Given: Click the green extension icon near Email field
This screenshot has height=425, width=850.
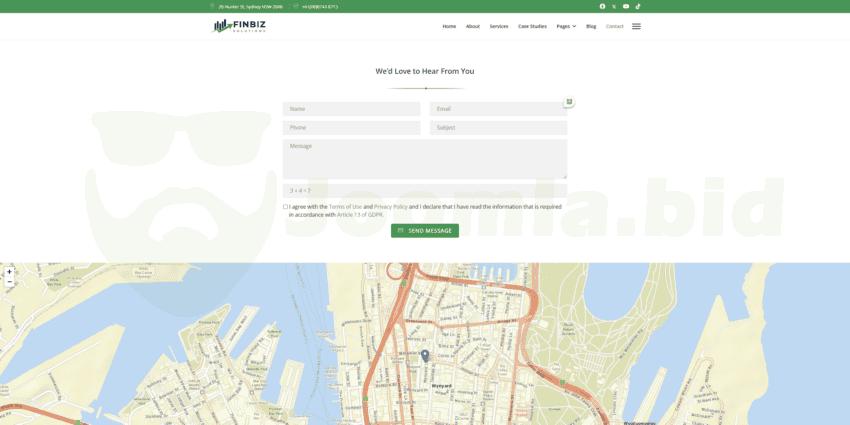Looking at the screenshot, I should (569, 101).
